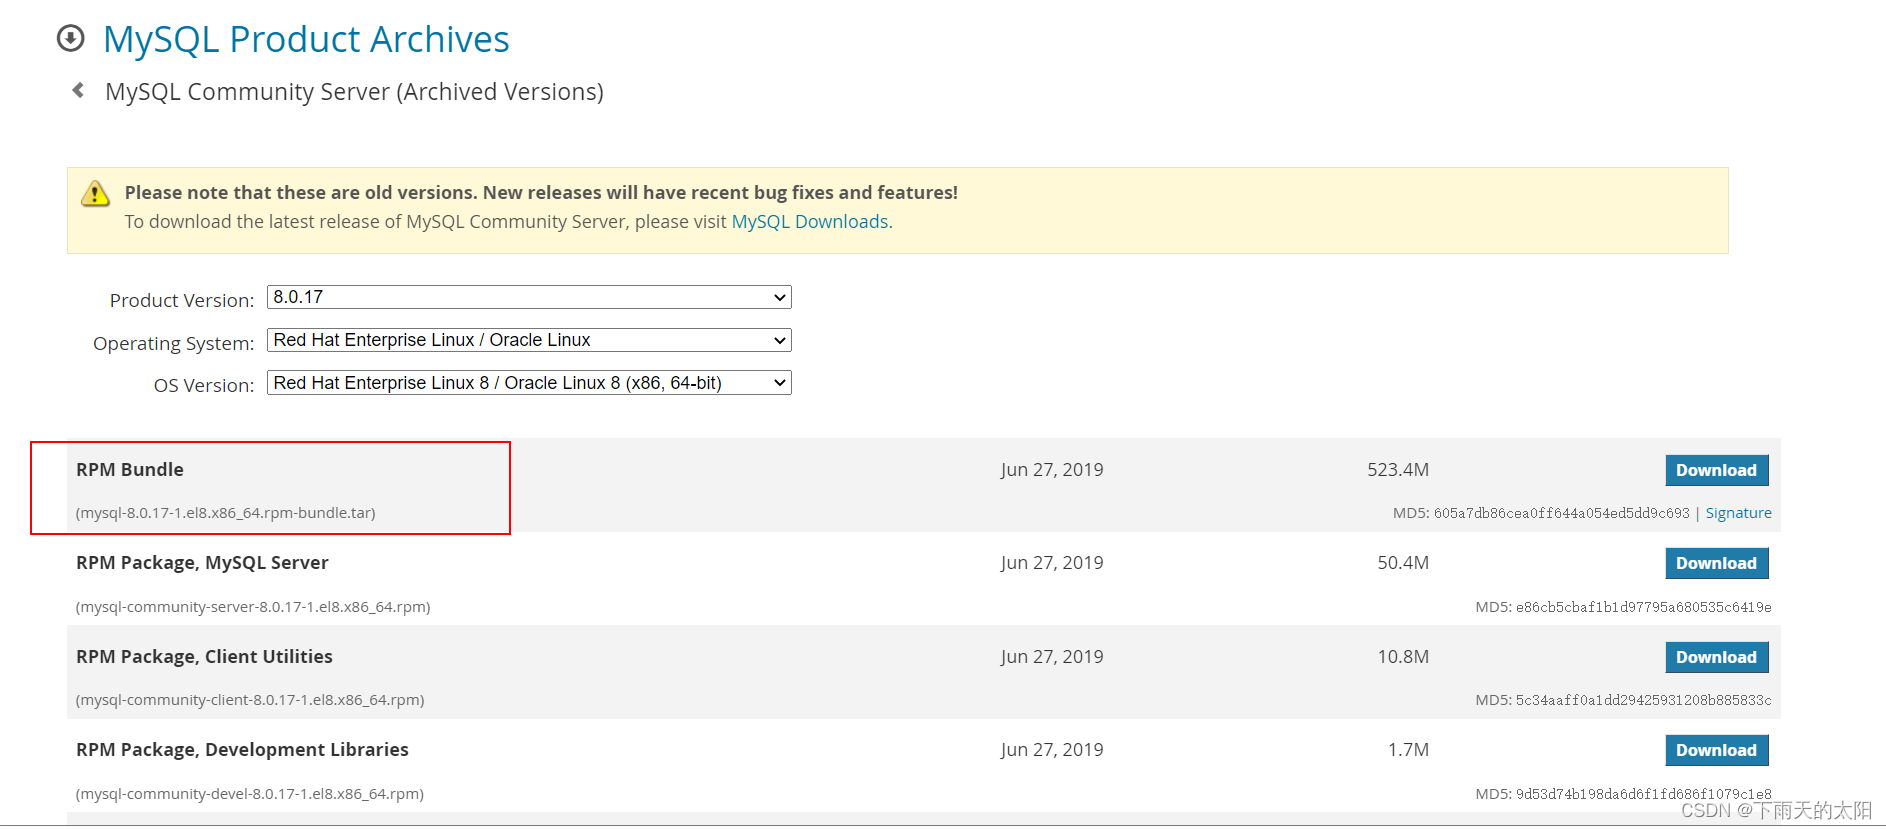Follow the MySQL Downloads link
This screenshot has height=829, width=1886.
point(810,221)
